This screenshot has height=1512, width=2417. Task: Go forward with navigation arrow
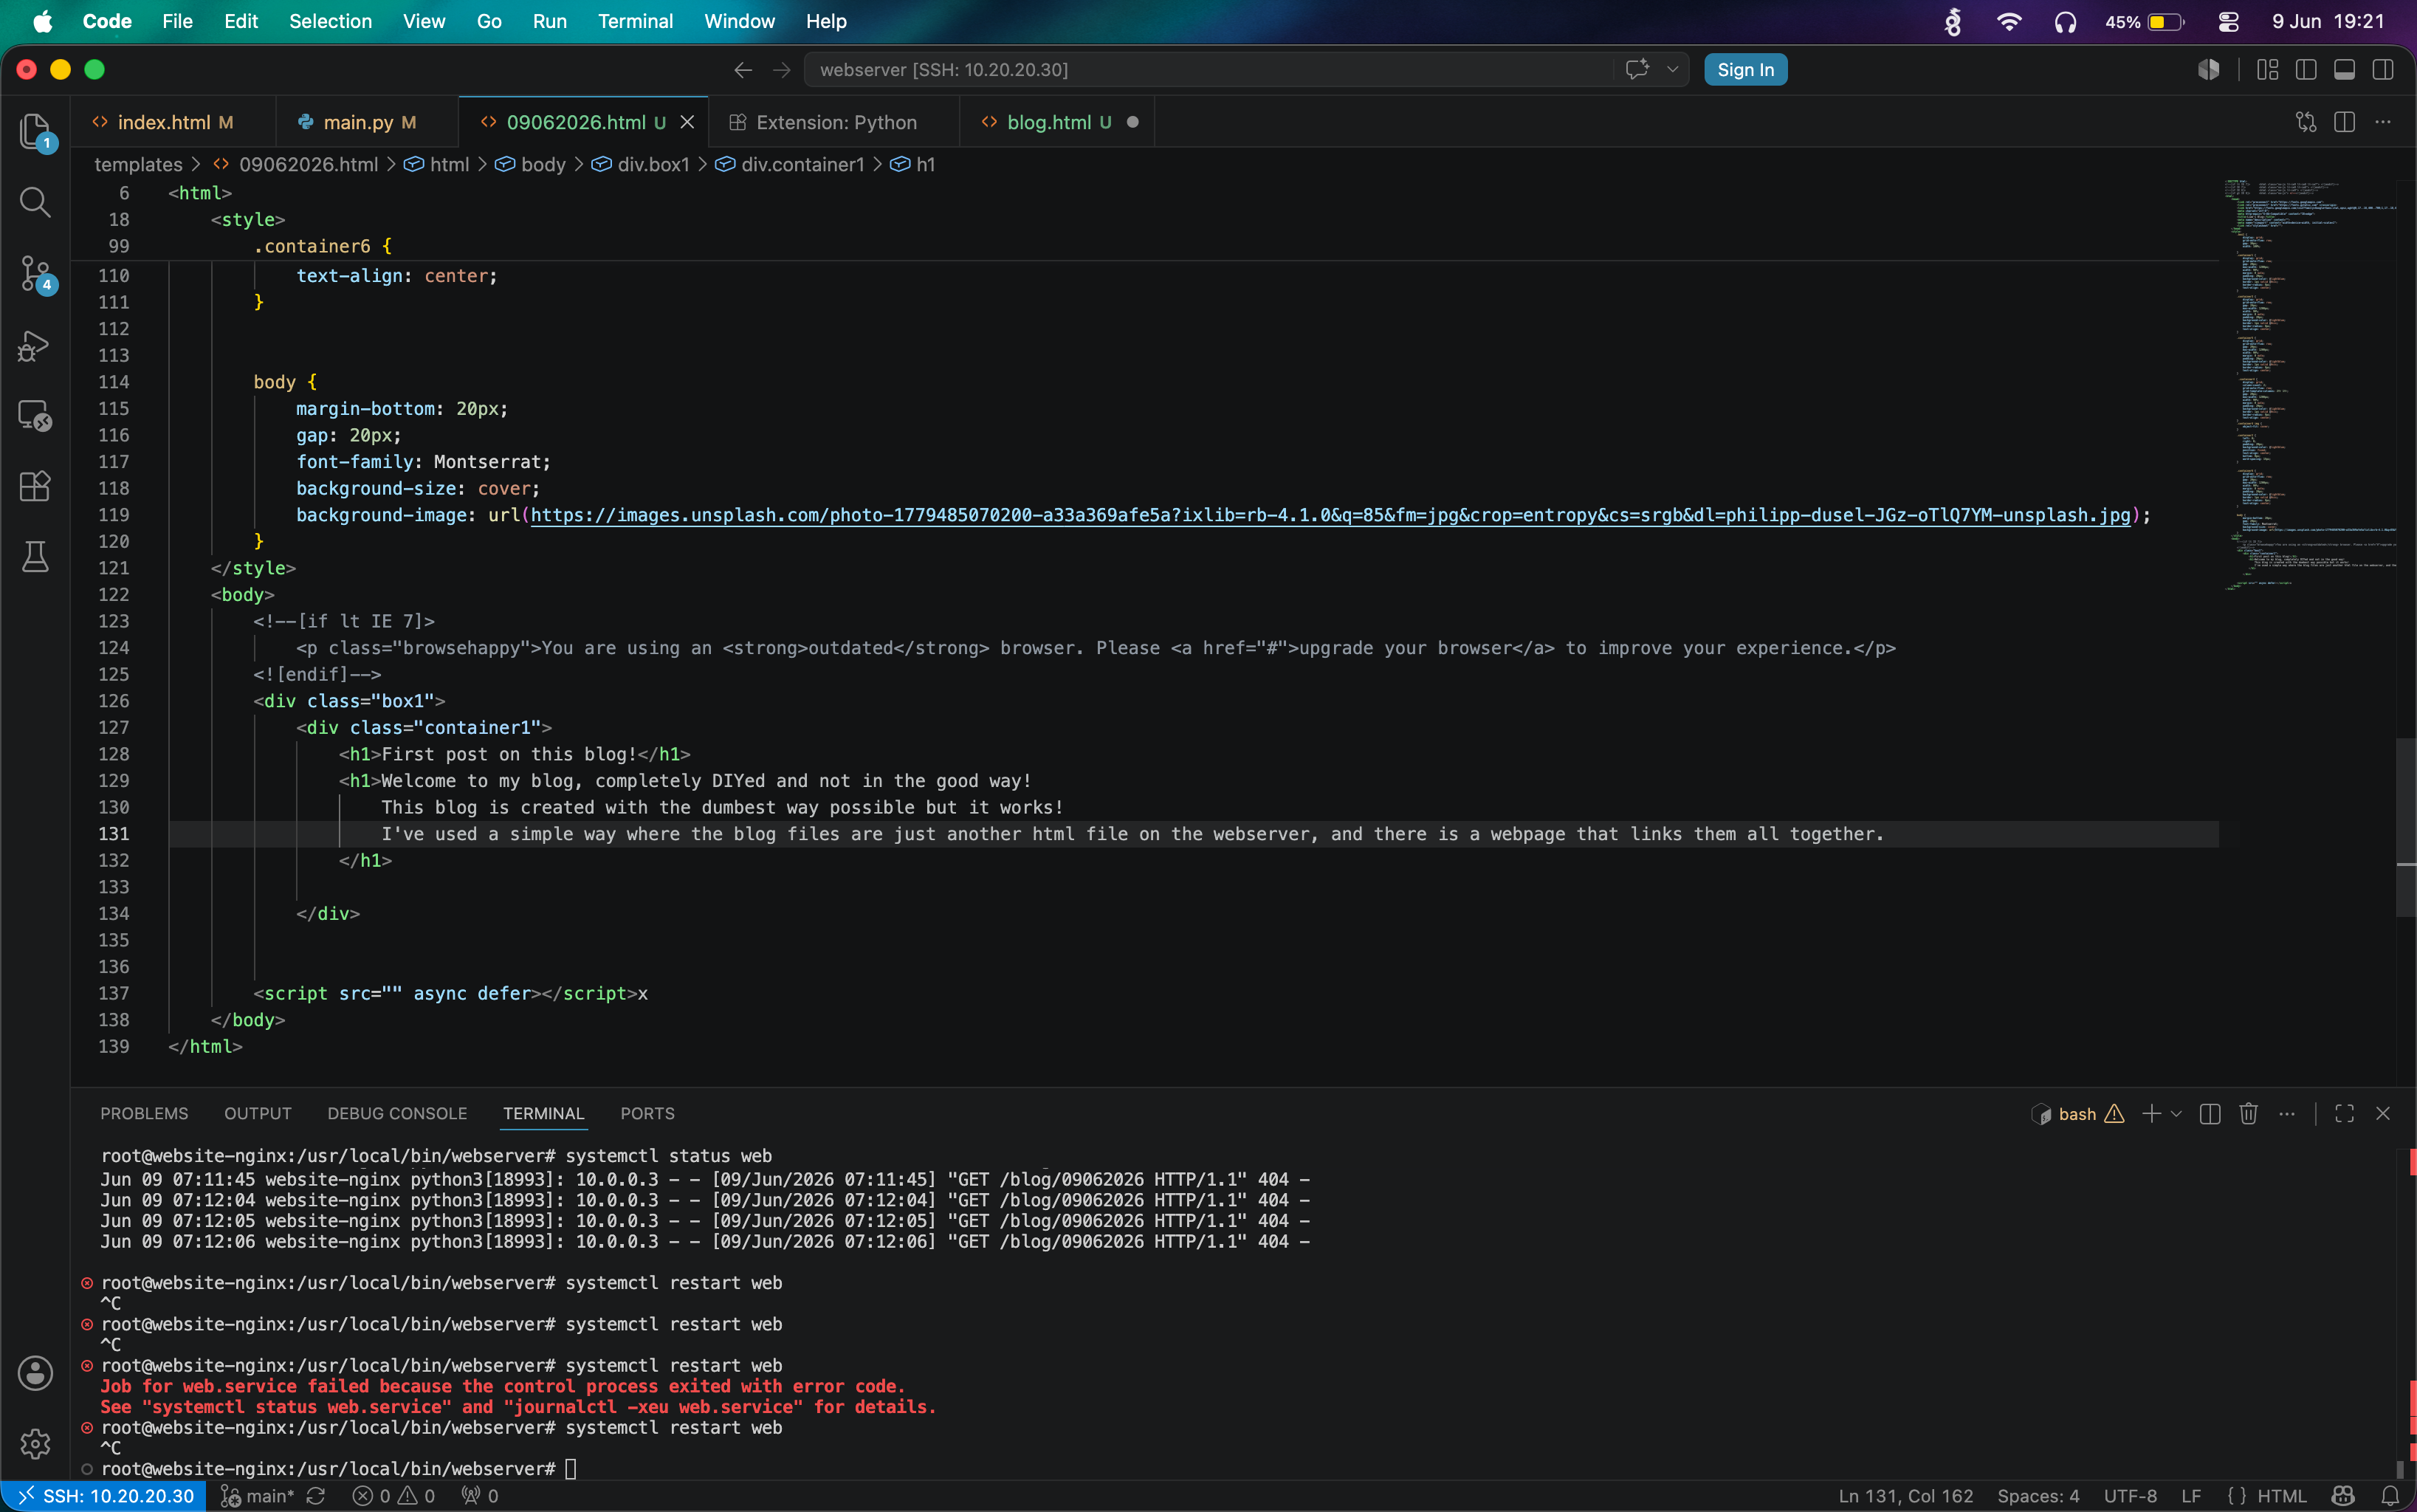782,70
